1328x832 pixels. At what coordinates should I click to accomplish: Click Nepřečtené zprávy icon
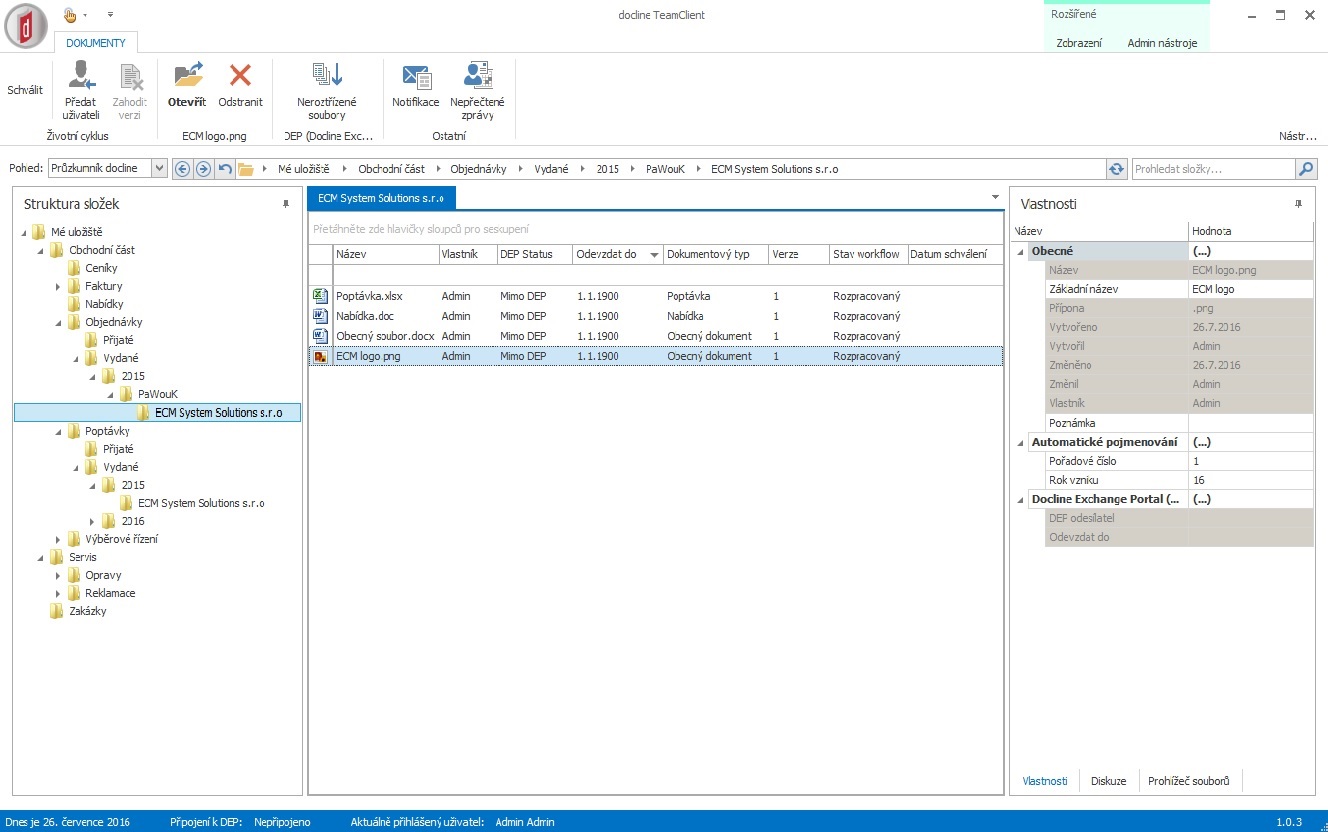tap(477, 77)
